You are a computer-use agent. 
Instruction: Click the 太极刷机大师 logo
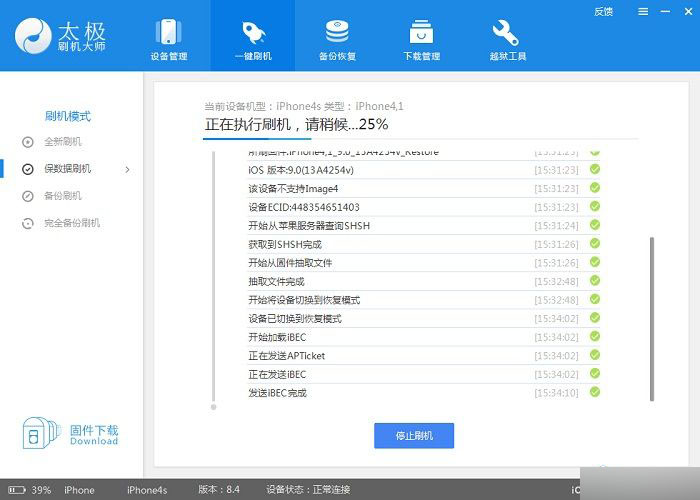click(60, 36)
